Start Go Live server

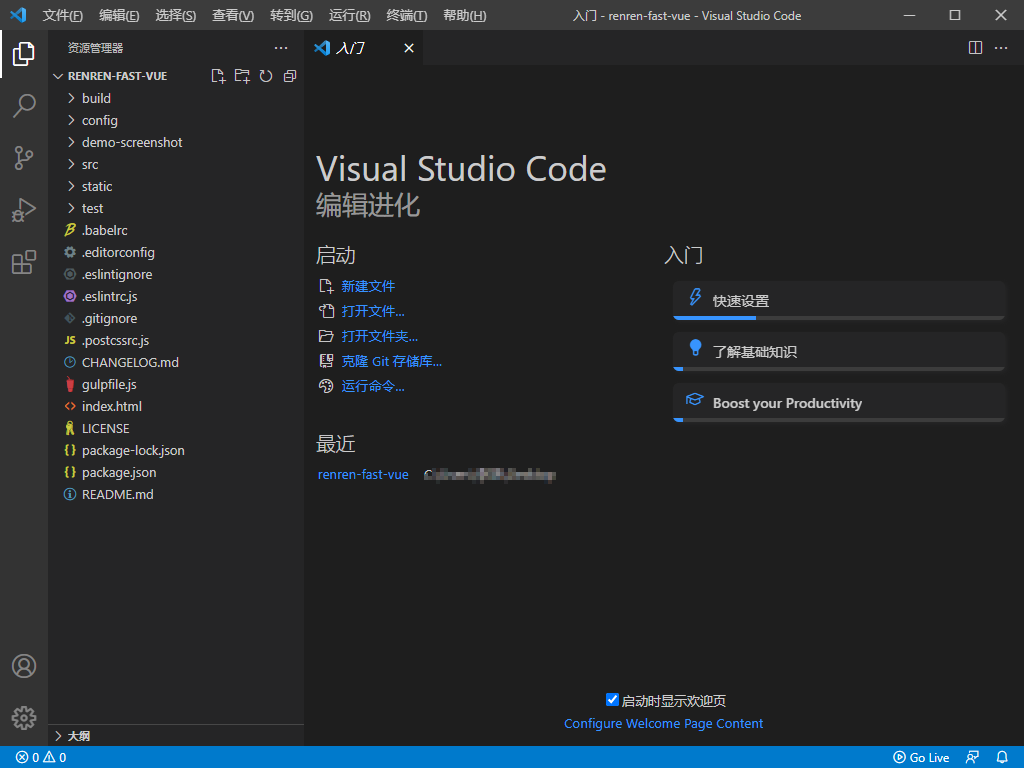pos(921,758)
